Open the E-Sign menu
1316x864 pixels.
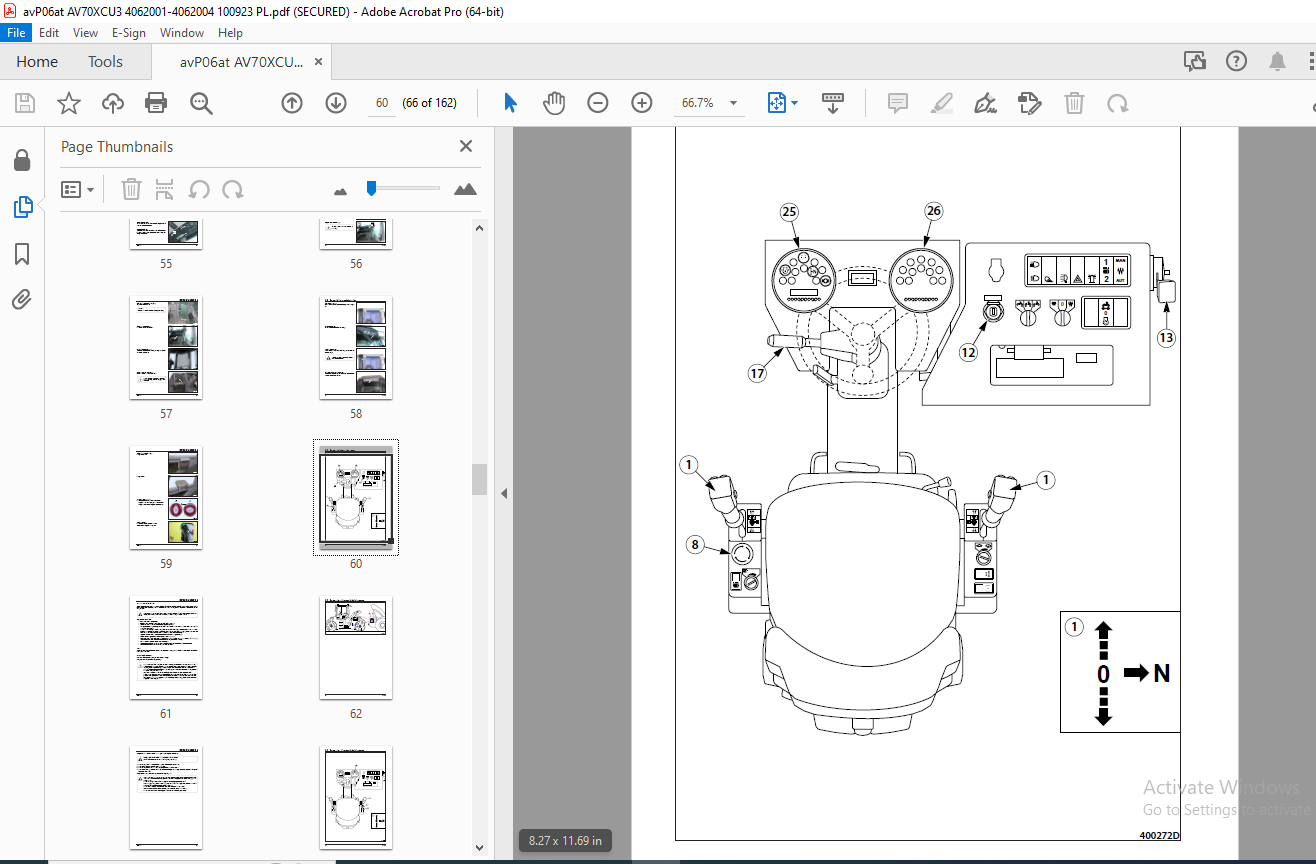[128, 33]
